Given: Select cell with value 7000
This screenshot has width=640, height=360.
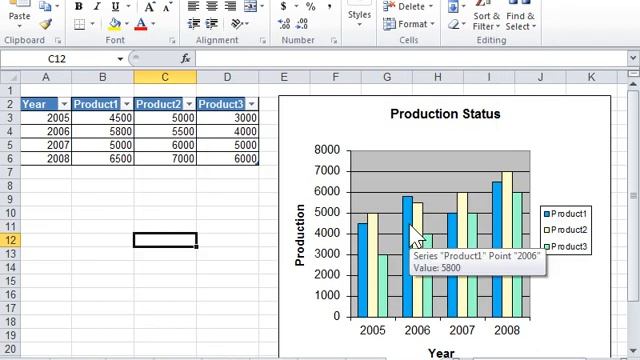Looking at the screenshot, I should [x=165, y=158].
